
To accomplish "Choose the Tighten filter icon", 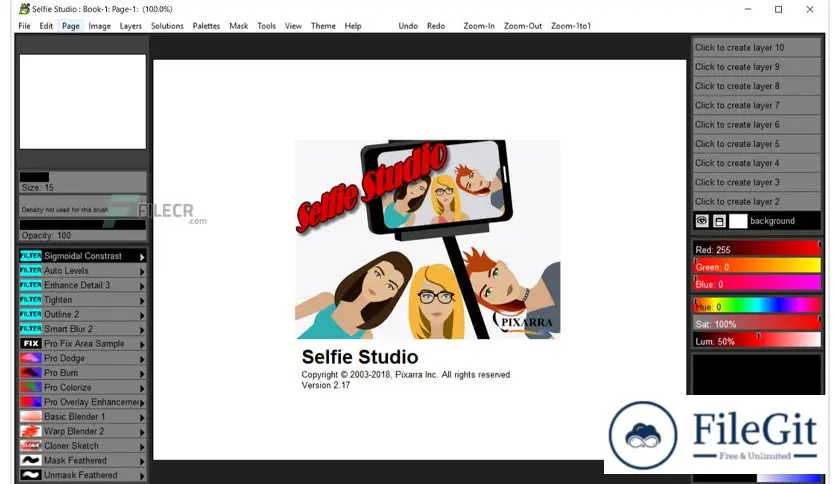I will click(x=30, y=300).
